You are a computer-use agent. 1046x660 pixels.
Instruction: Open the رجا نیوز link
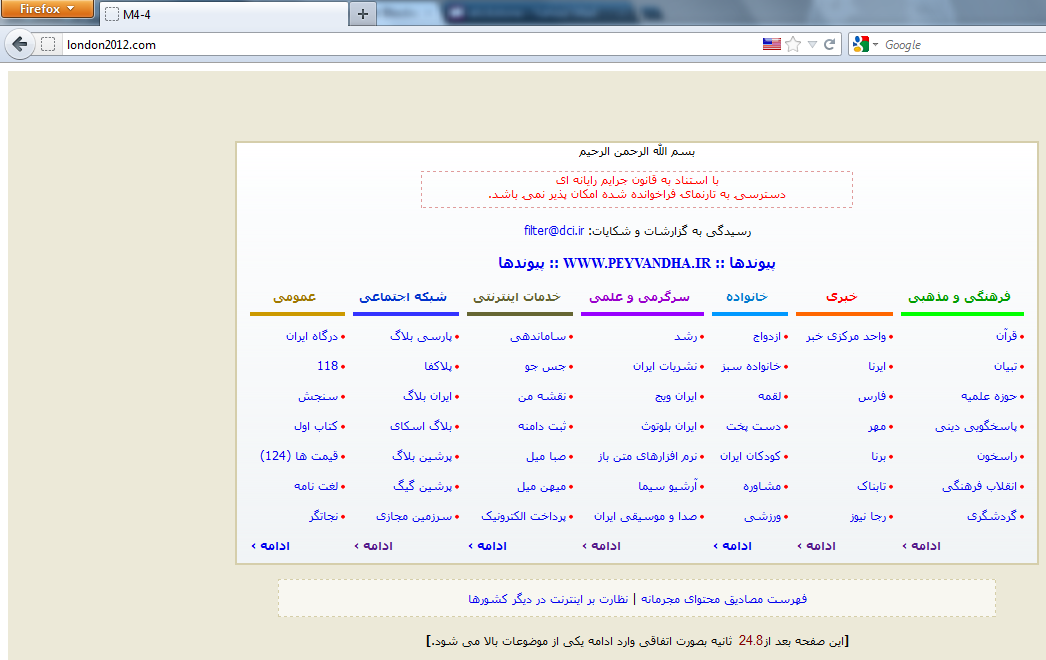pyautogui.click(x=869, y=517)
